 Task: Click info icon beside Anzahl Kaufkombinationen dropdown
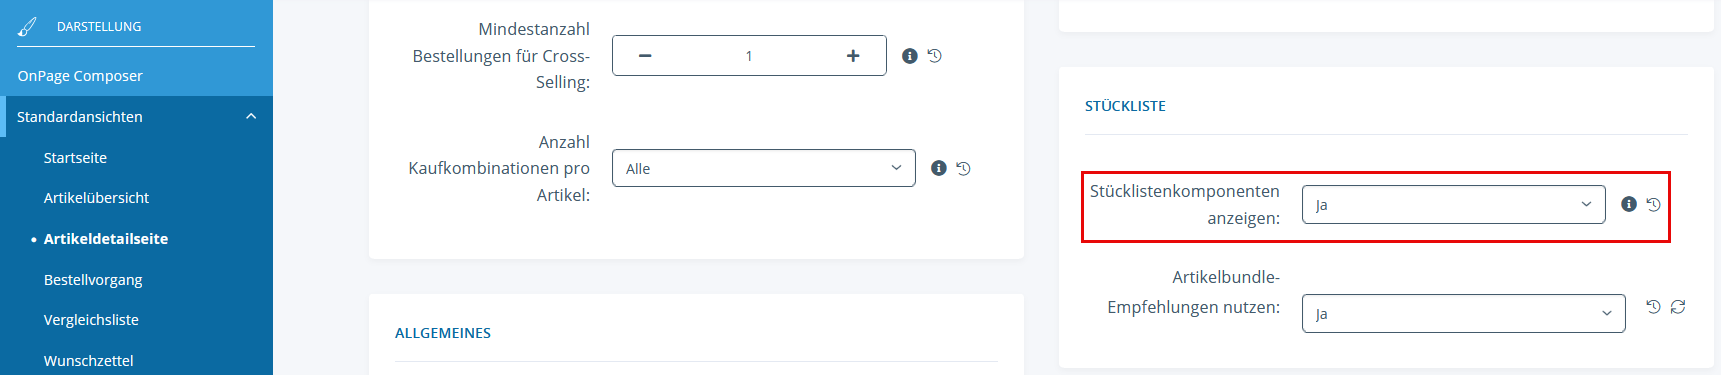click(939, 168)
